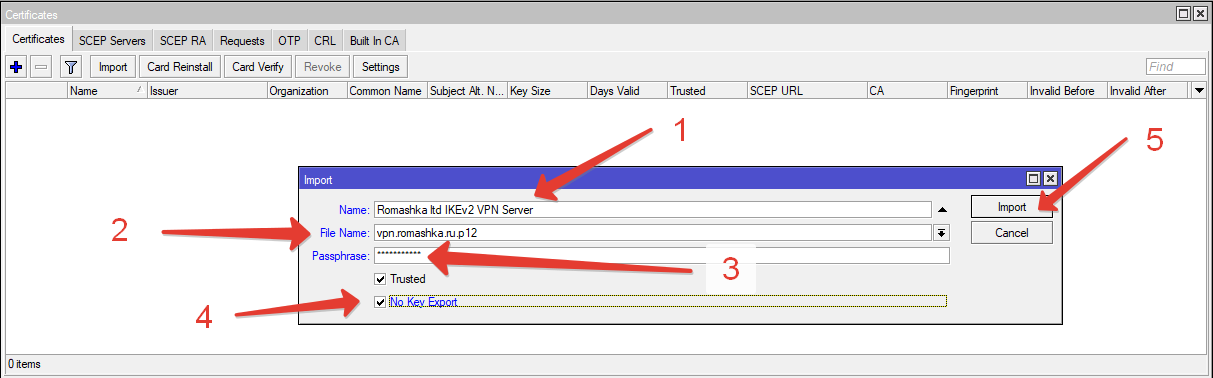The image size is (1213, 378).
Task: Sort by Days Valid column header
Action: click(x=627, y=90)
